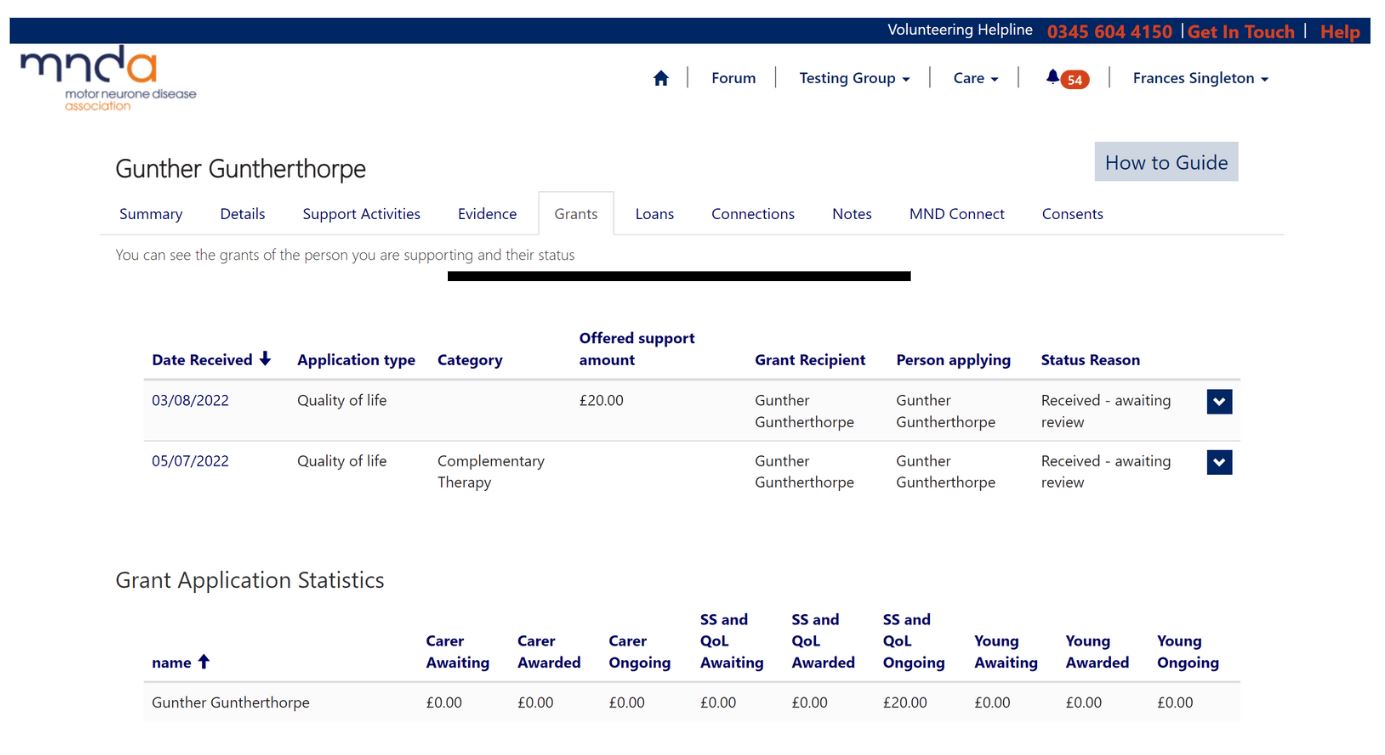Open the 05/07/2022 grant date link
Viewport: 1385px width, 755px height.
point(190,461)
